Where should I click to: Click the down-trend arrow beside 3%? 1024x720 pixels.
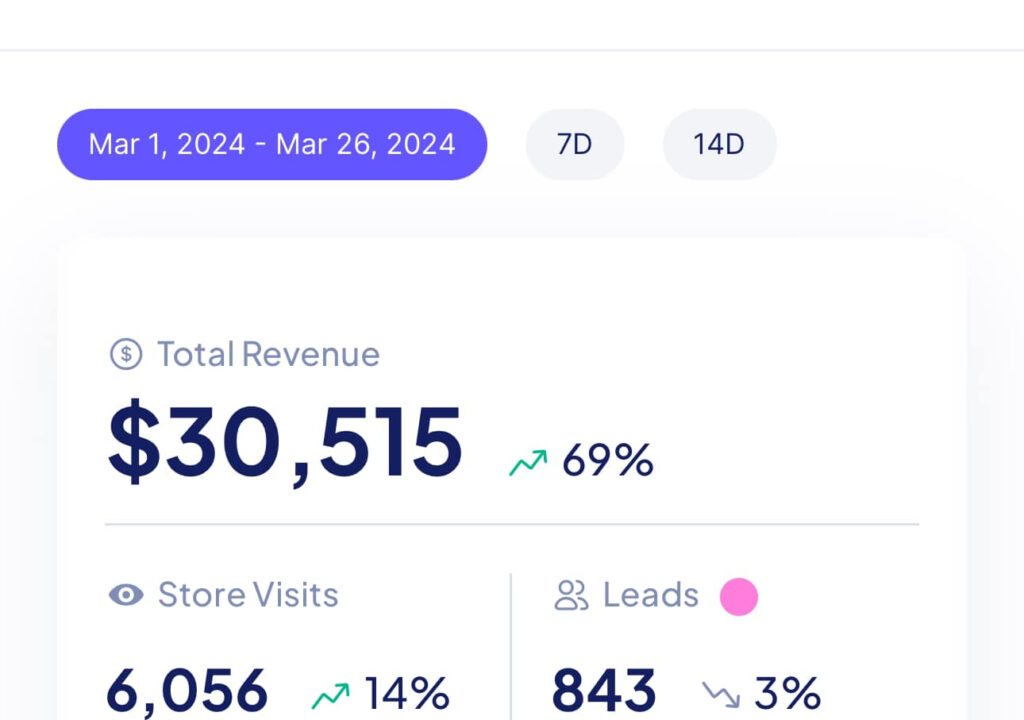pyautogui.click(x=722, y=695)
